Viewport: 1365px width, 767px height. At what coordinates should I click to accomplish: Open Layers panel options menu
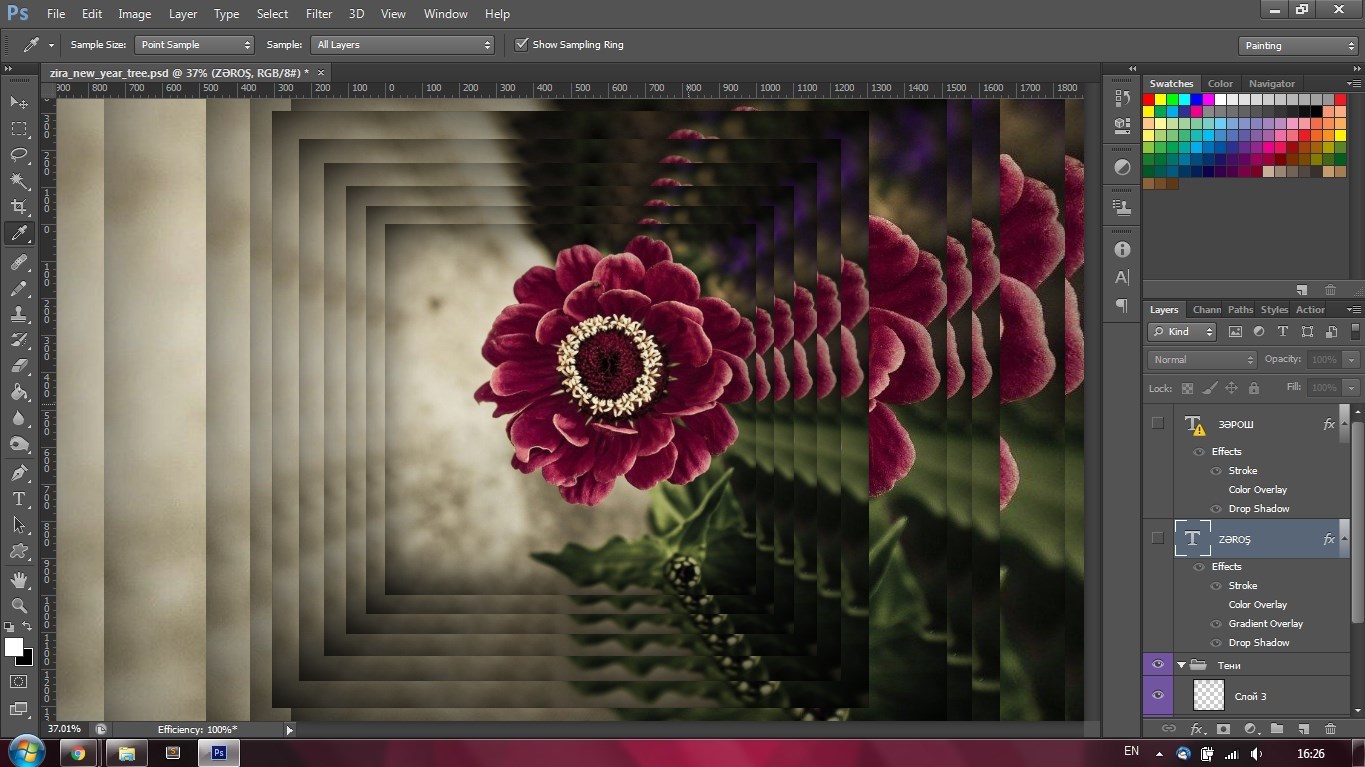pos(1353,310)
